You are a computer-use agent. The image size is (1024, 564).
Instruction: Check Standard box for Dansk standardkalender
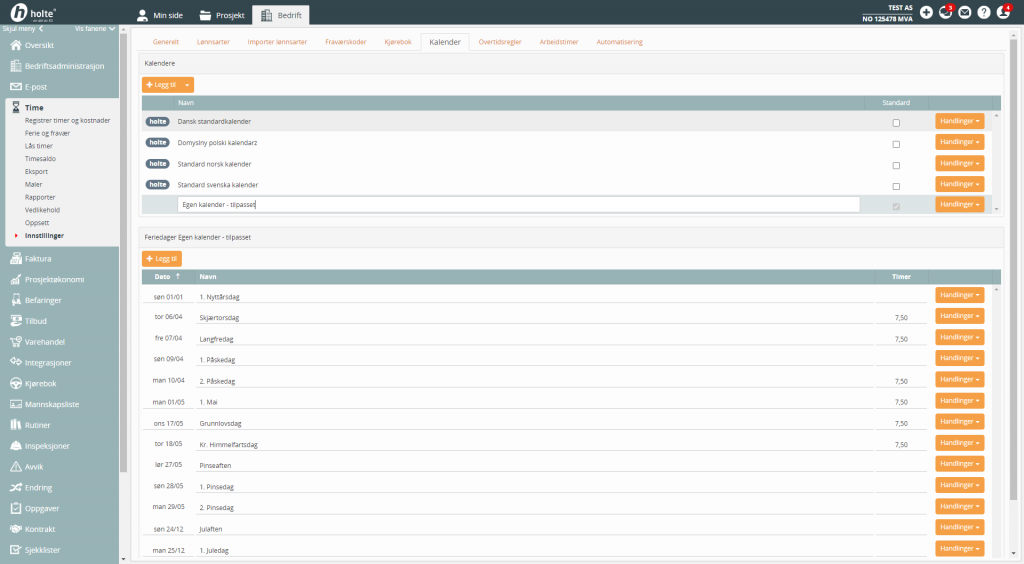[x=896, y=122]
